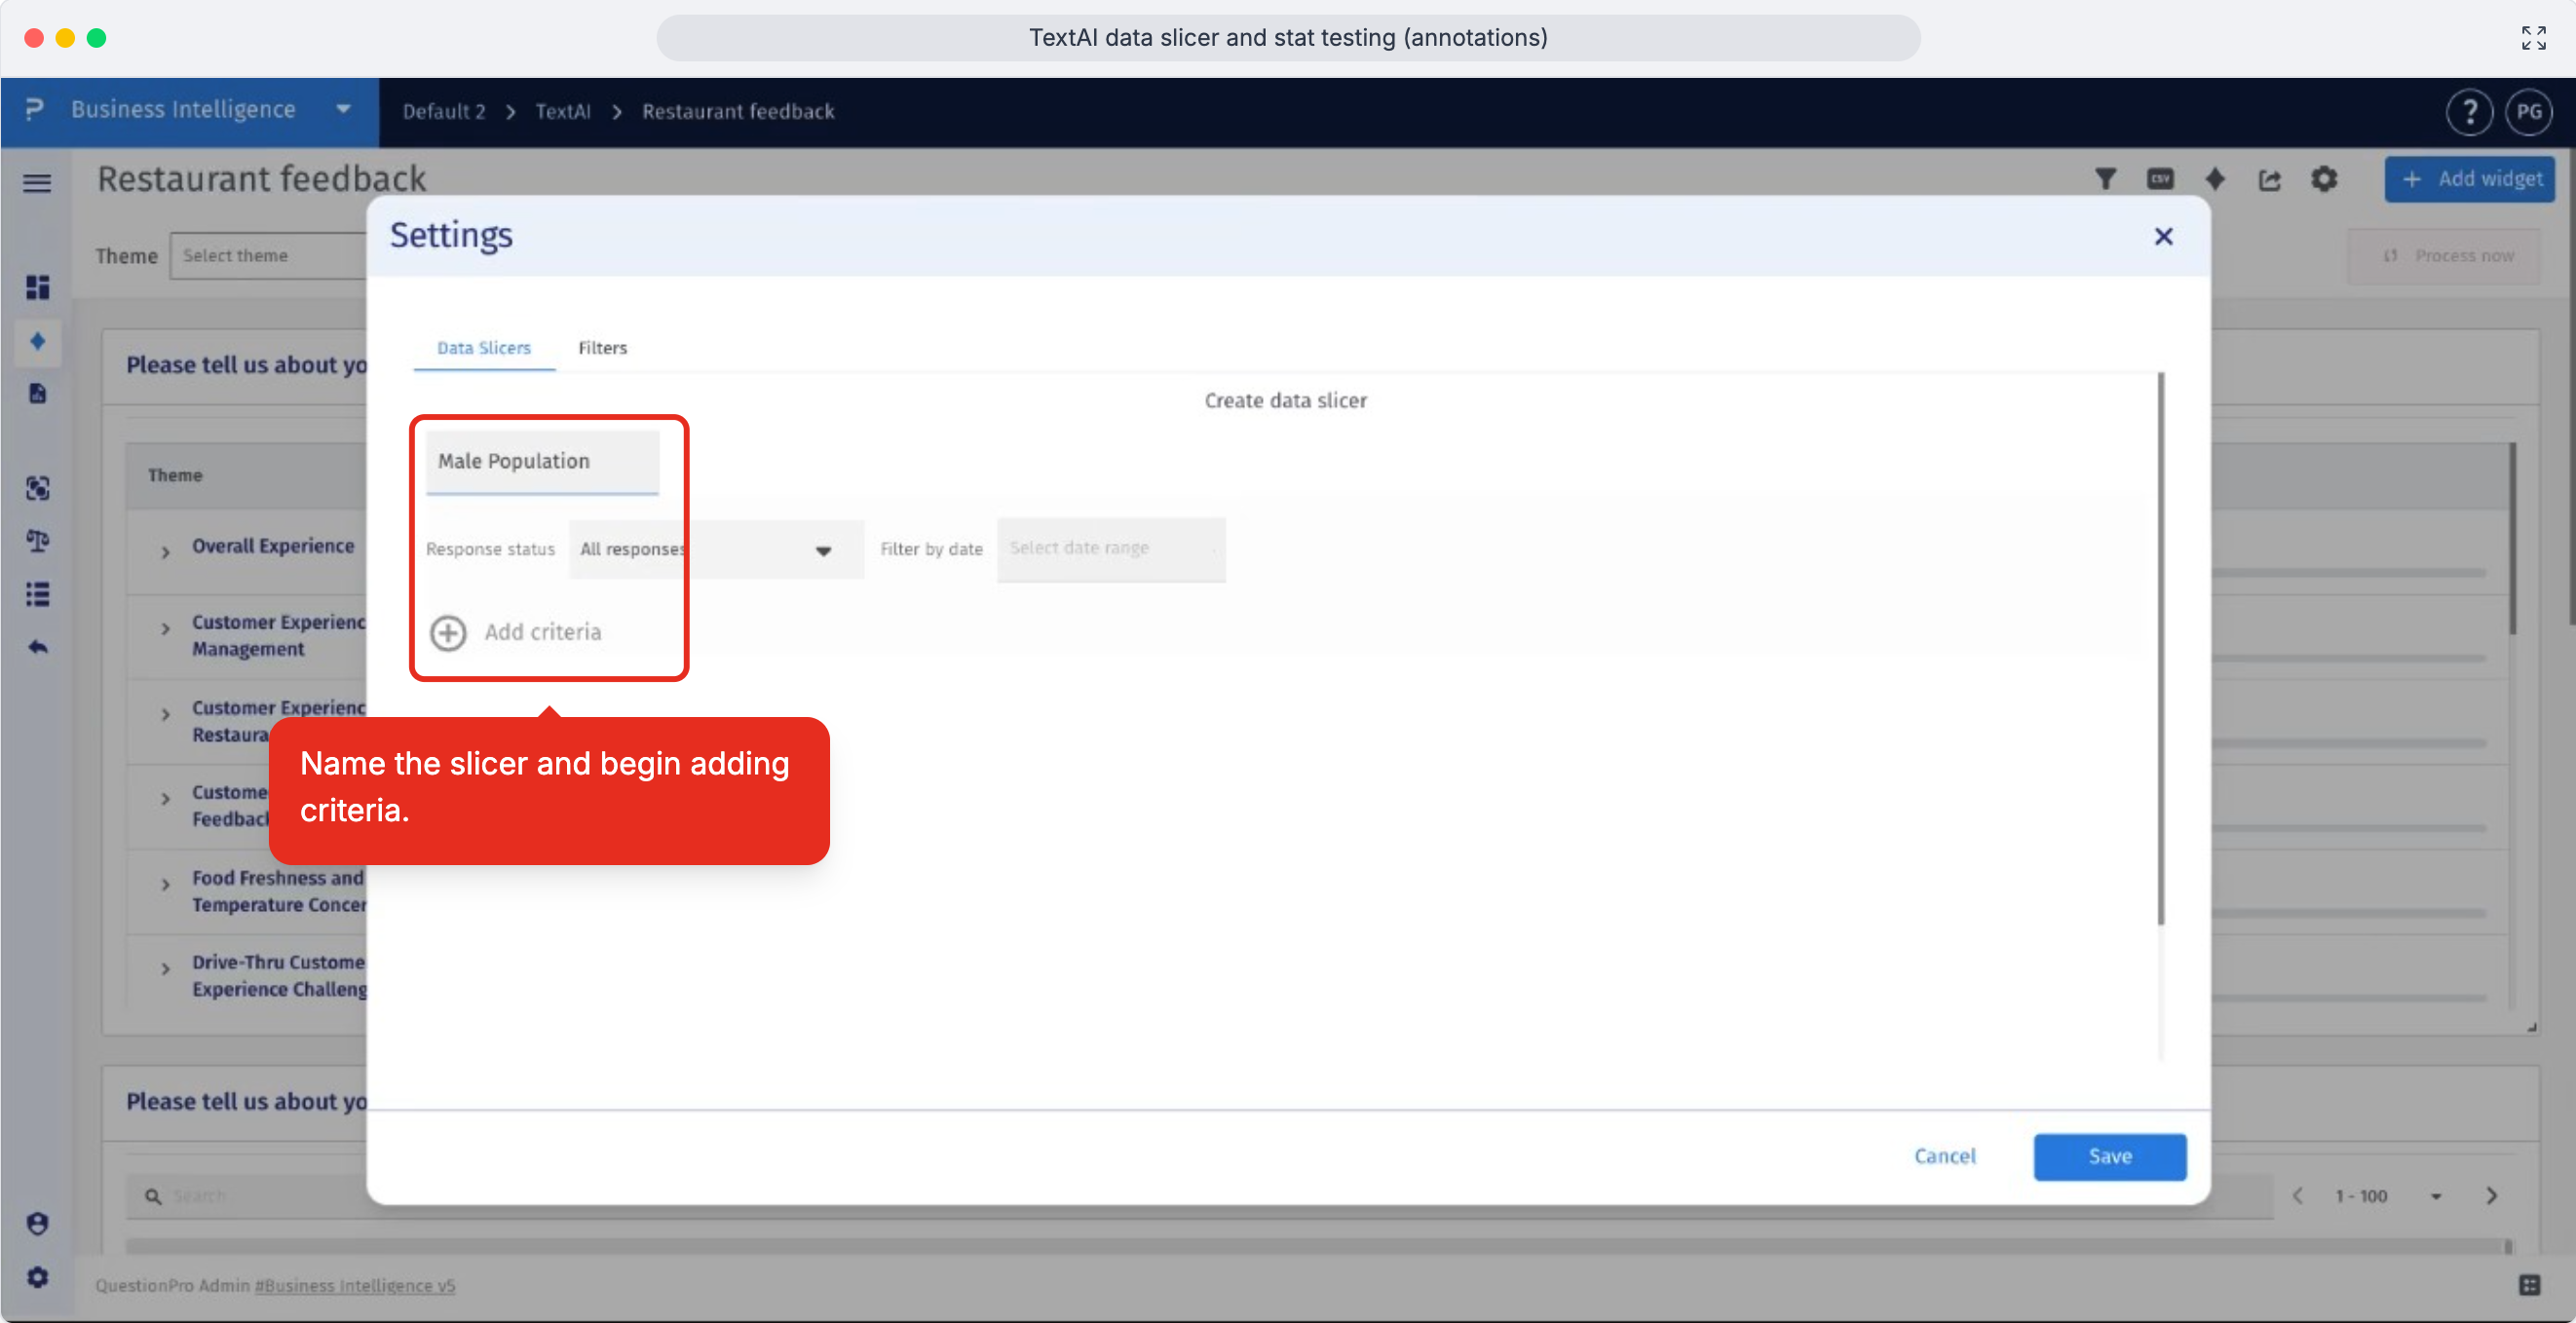The image size is (2576, 1323).
Task: Click the reply arrow icon in the sidebar
Action: (37, 647)
